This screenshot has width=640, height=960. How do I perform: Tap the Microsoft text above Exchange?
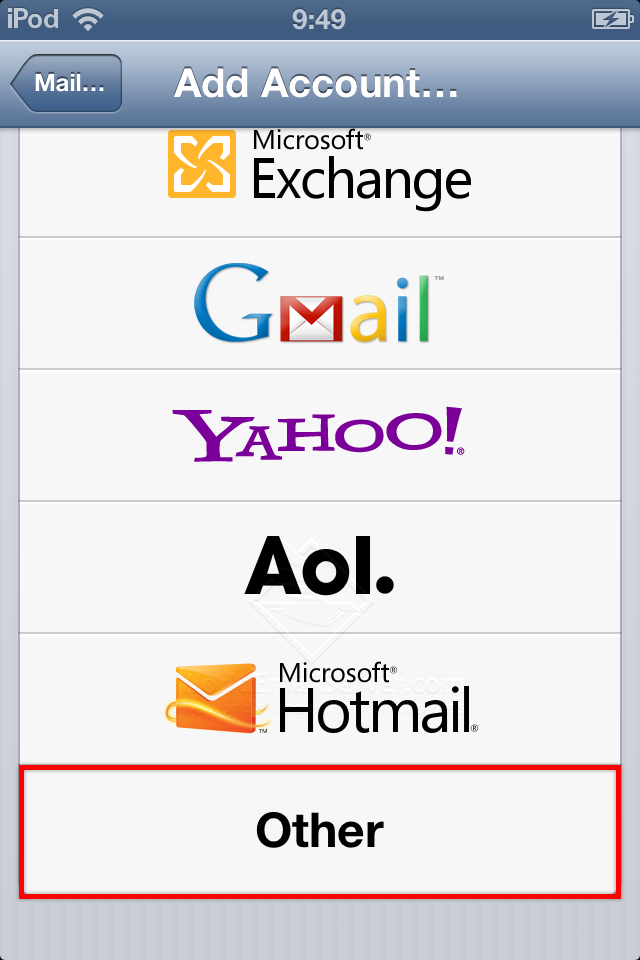click(311, 141)
